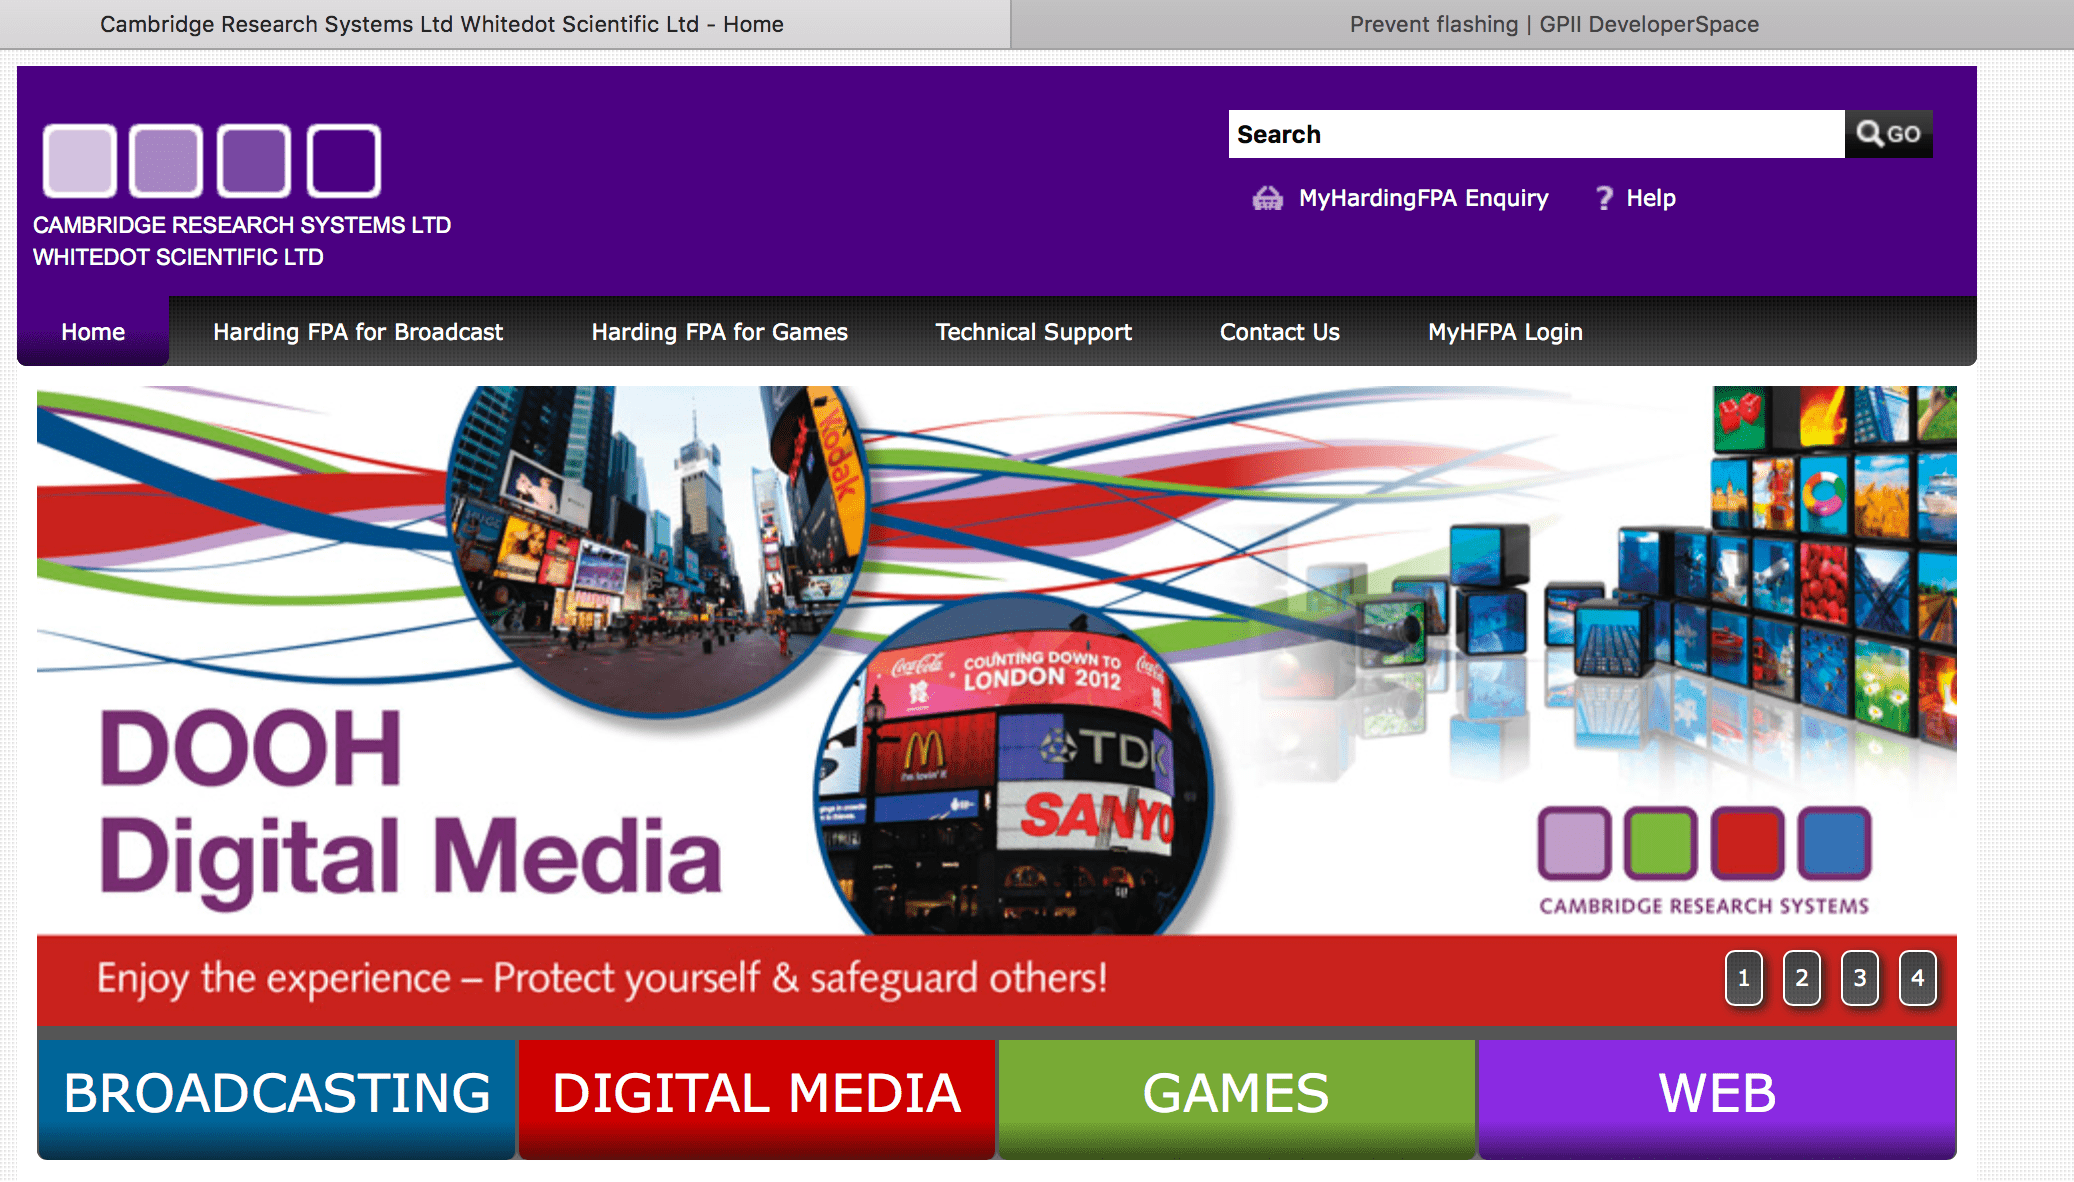Click the red DIGITAL MEDIA button
The width and height of the screenshot is (2074, 1182).
click(x=757, y=1095)
